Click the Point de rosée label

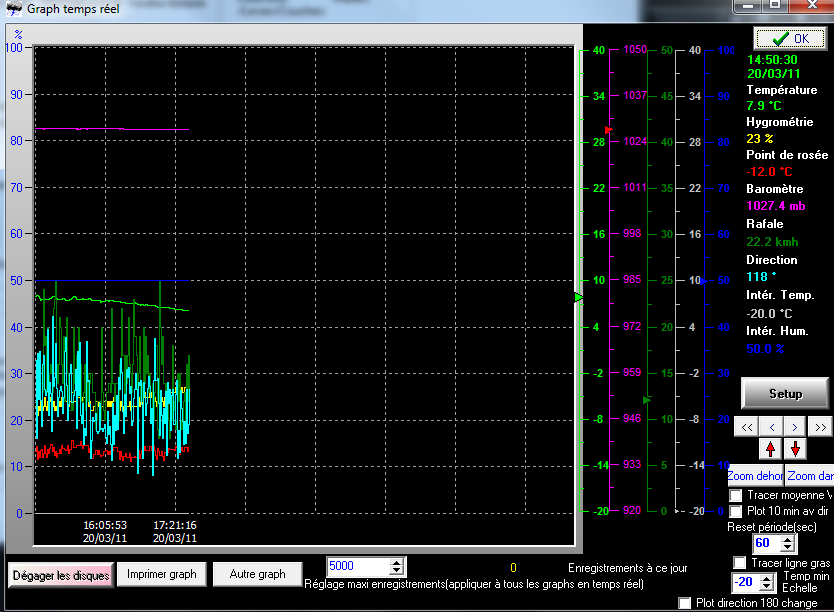(x=787, y=155)
